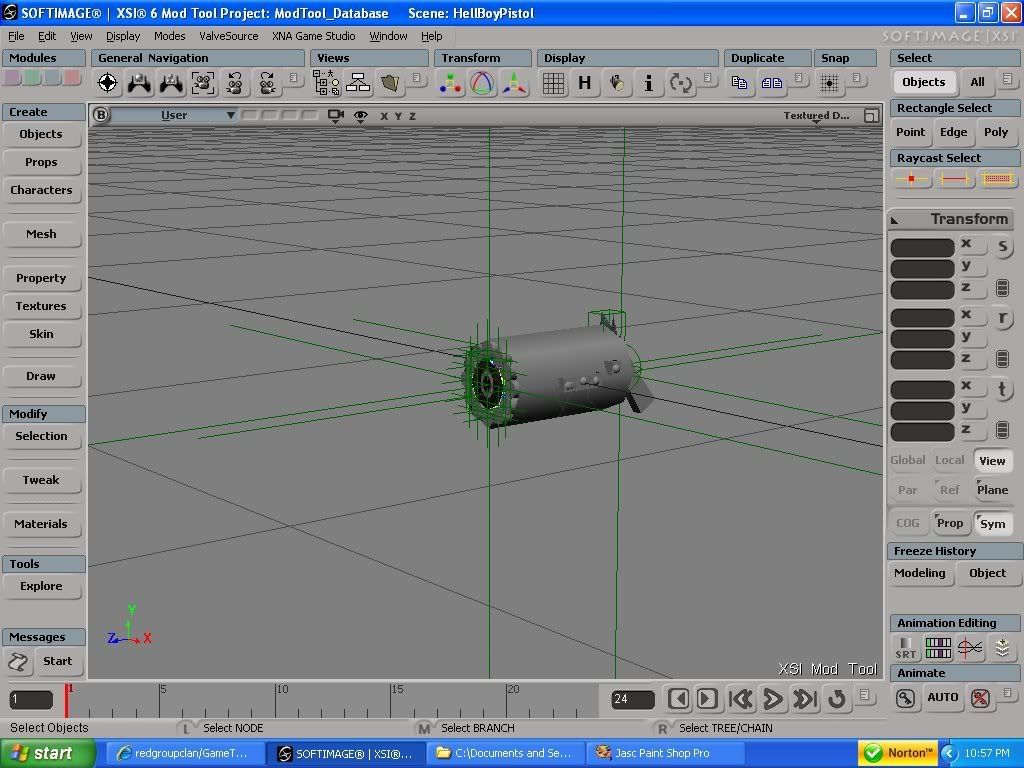Maximize the viewport with the corner icon

pyautogui.click(x=871, y=116)
